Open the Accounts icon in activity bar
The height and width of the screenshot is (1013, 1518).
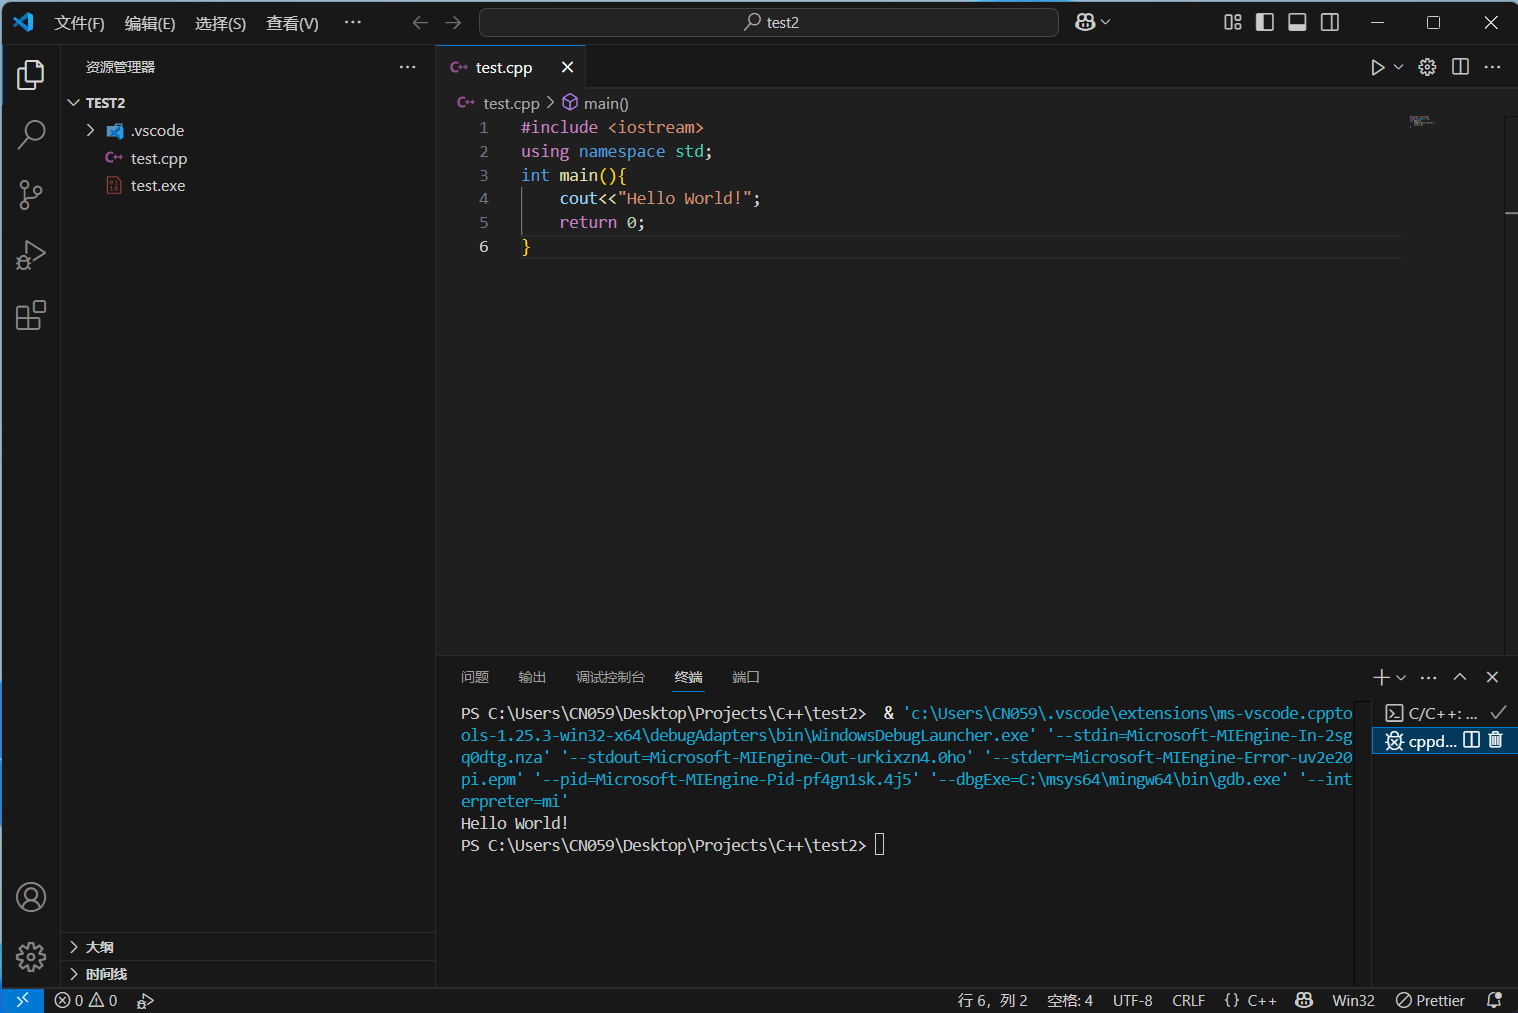(31, 897)
